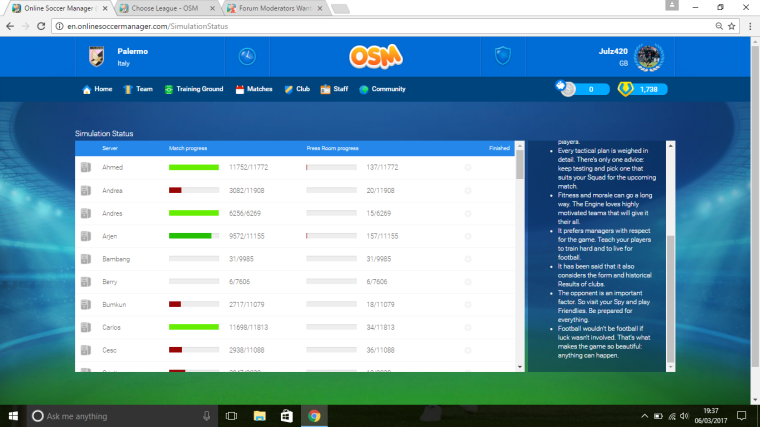This screenshot has height=427, width=760.
Task: Open the Club menu
Action: (297, 89)
